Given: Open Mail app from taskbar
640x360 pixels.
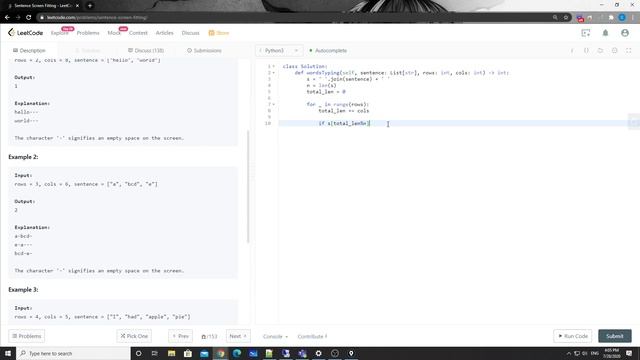Looking at the screenshot, I should coord(204,353).
